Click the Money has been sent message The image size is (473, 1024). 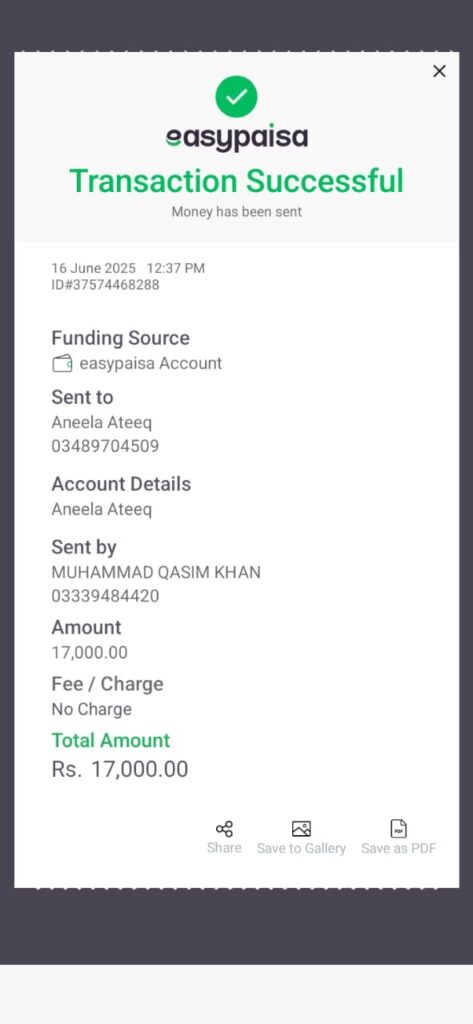tap(236, 212)
